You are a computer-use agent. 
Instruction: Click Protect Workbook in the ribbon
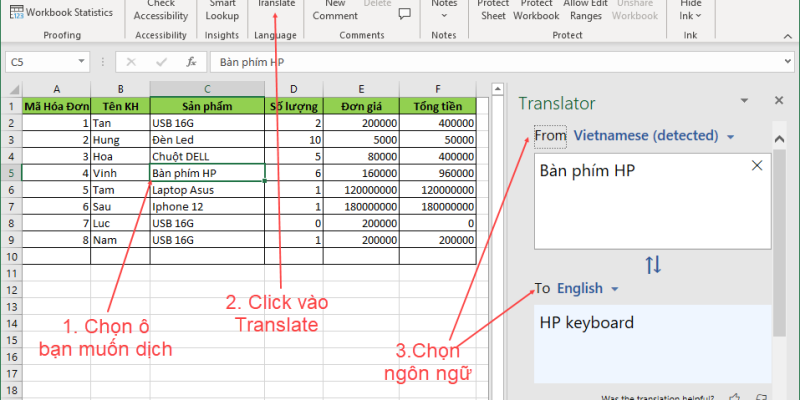[537, 10]
